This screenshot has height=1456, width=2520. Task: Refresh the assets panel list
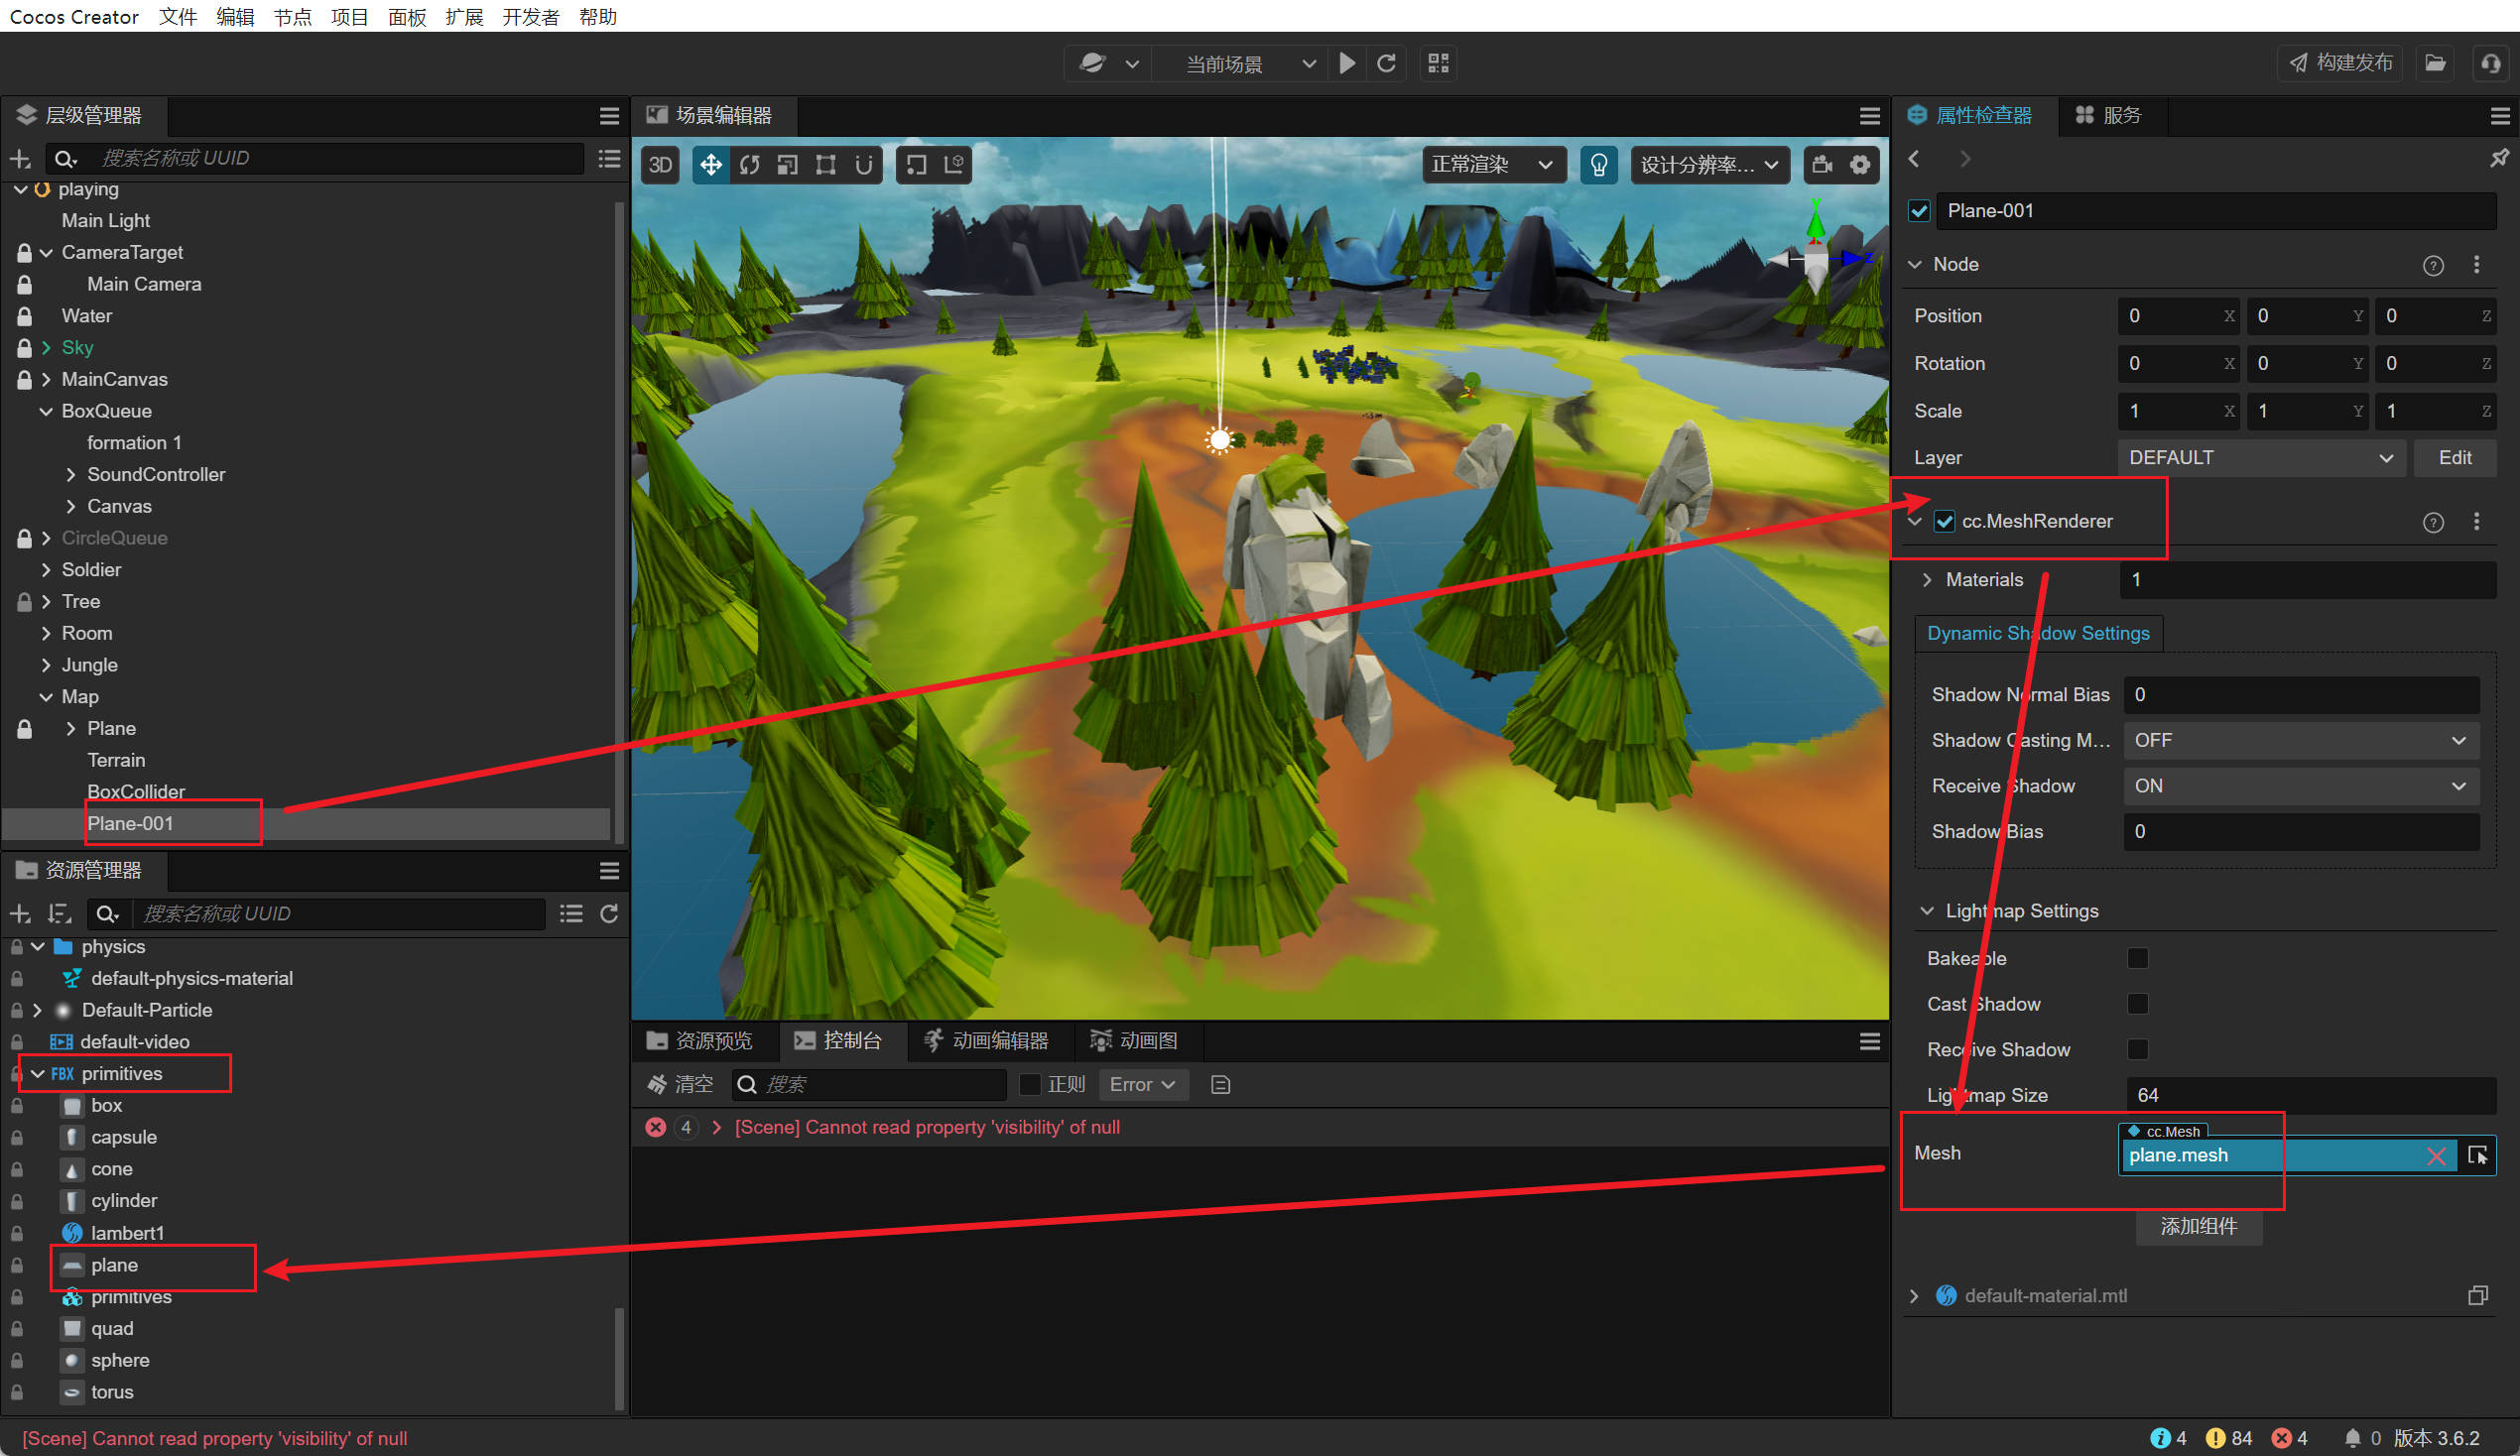(x=609, y=913)
